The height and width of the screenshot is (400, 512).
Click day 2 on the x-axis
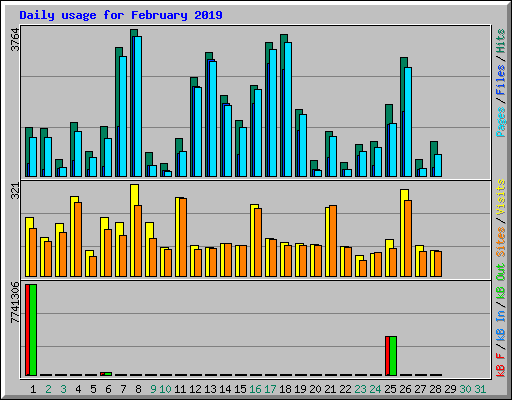point(48,389)
